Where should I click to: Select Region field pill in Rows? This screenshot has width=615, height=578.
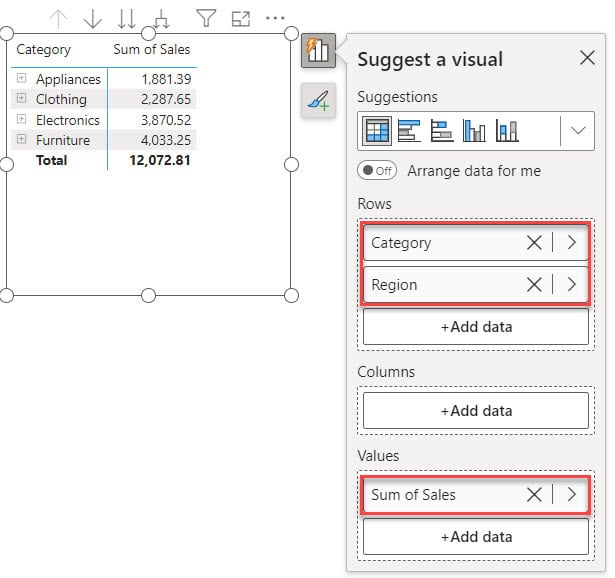476,284
